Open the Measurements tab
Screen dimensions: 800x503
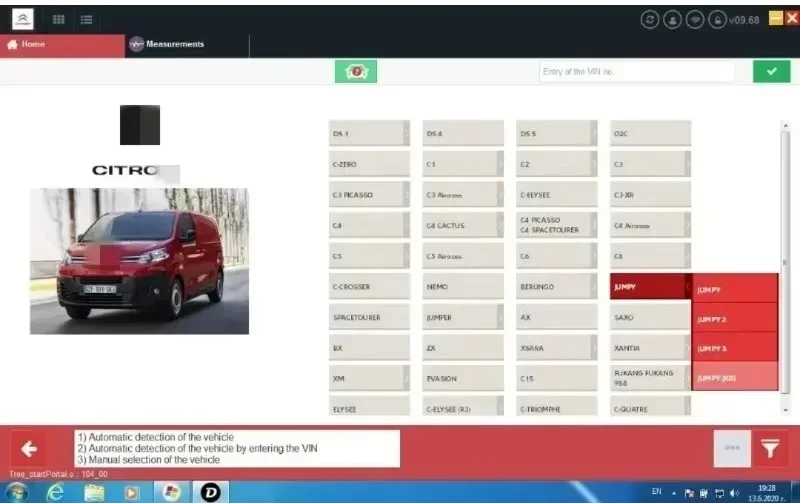(x=187, y=45)
